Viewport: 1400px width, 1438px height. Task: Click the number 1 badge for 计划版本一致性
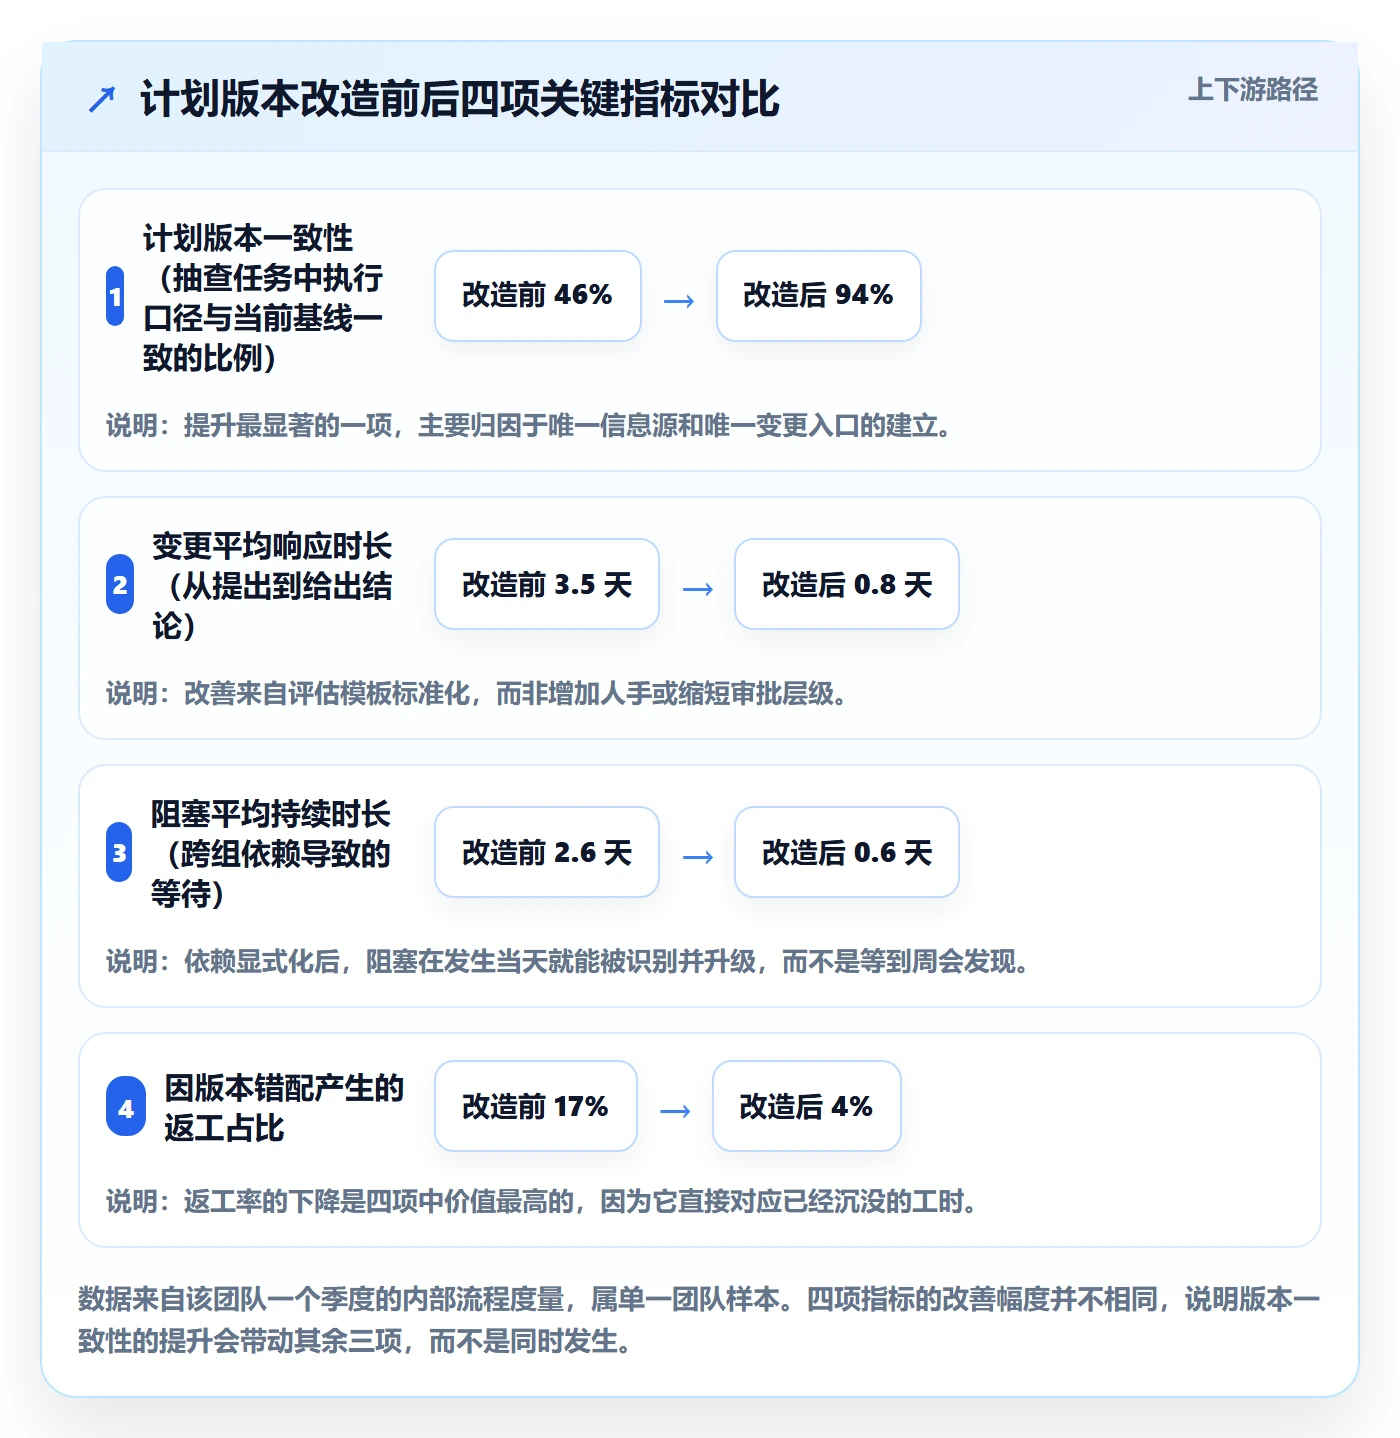coord(115,297)
